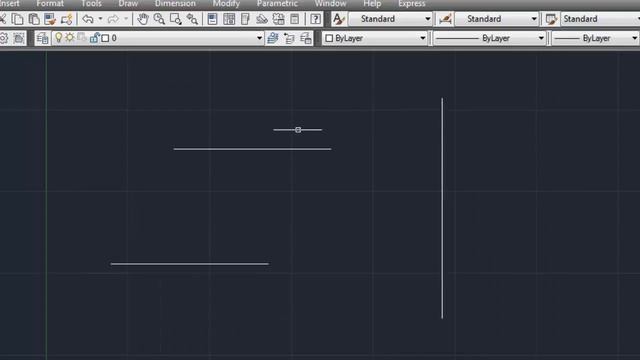Undo the last action
Screen dimensions: 640x360
(x=88, y=19)
